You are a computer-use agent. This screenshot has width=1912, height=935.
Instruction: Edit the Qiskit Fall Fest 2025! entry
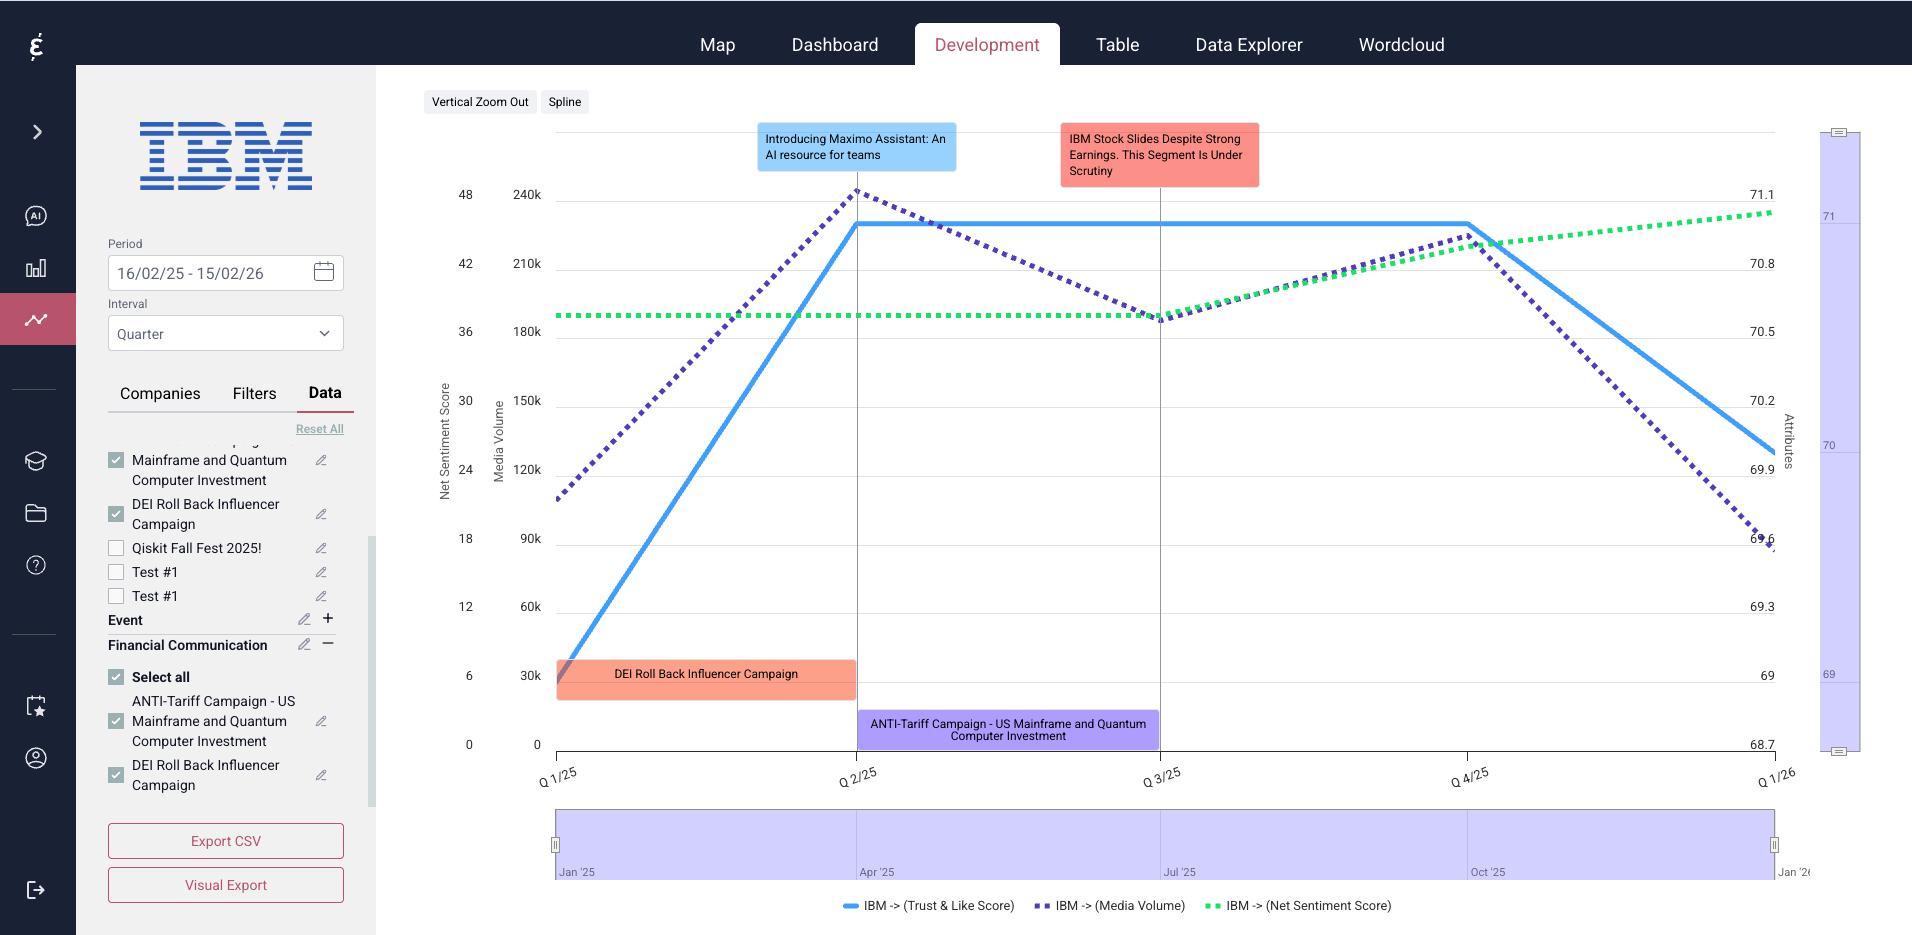click(x=321, y=548)
